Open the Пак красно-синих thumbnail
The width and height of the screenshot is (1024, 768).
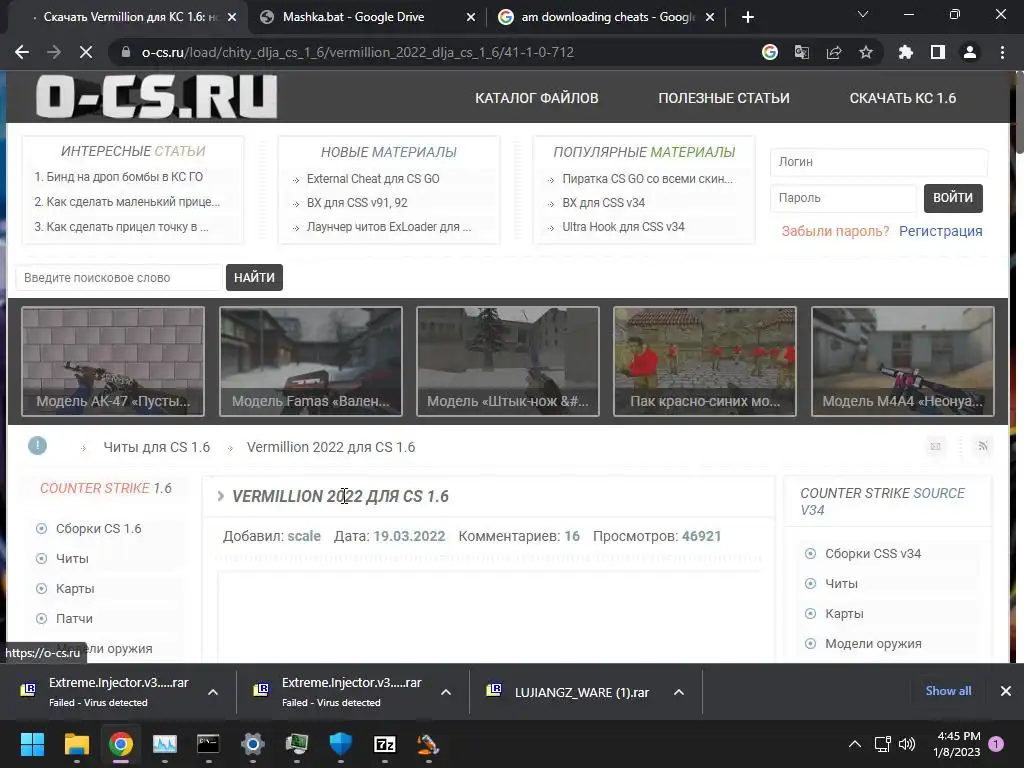[x=705, y=361]
